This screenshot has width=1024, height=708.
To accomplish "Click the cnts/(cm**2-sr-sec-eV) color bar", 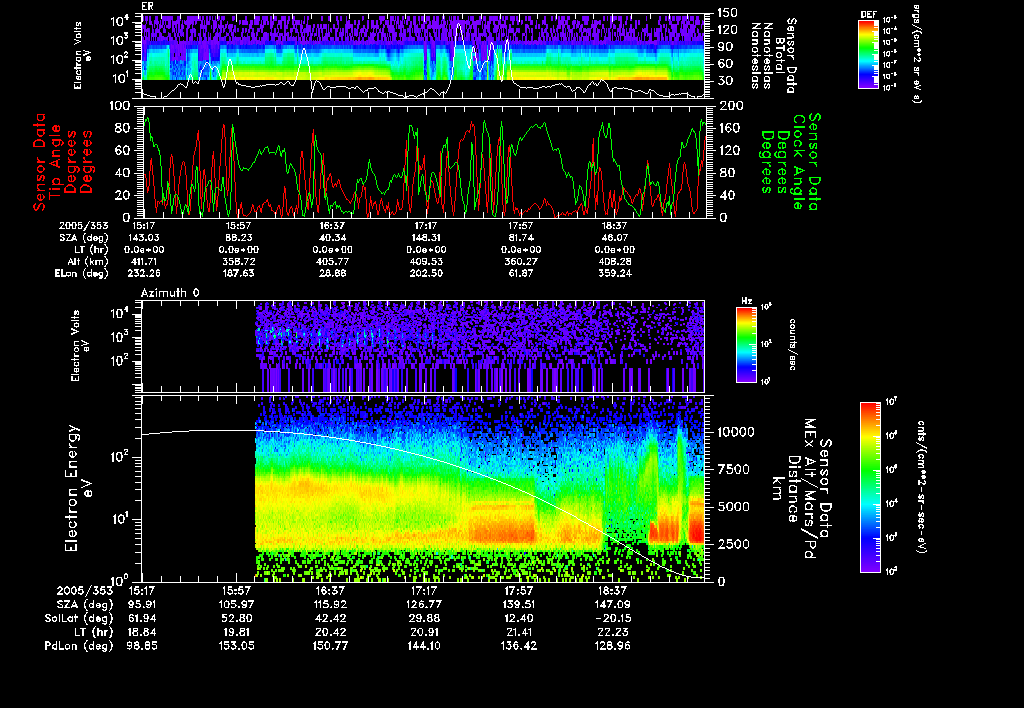I will click(x=870, y=487).
